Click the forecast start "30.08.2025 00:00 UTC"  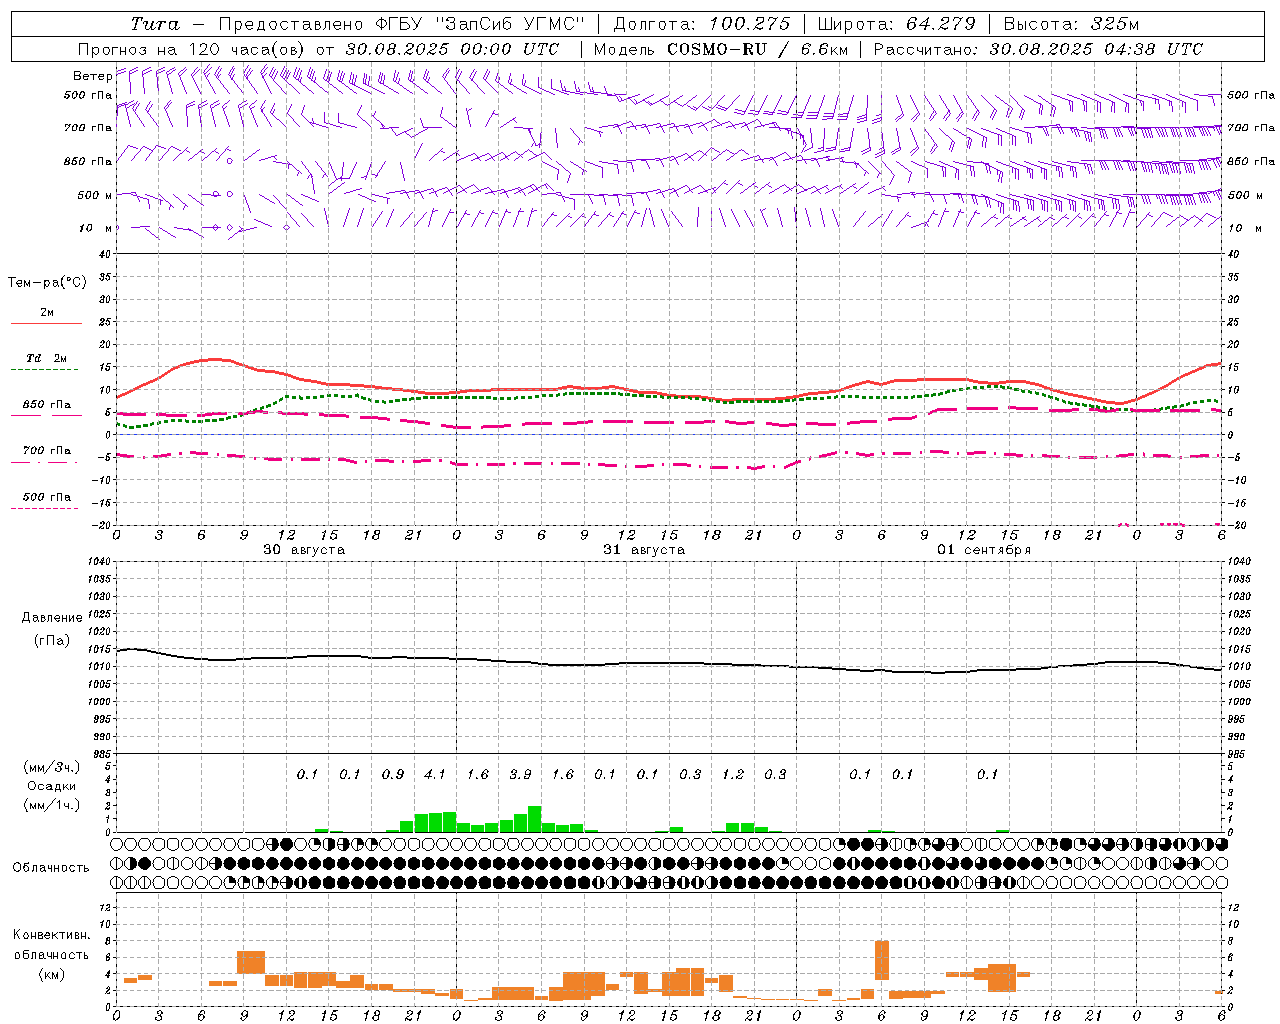(452, 49)
